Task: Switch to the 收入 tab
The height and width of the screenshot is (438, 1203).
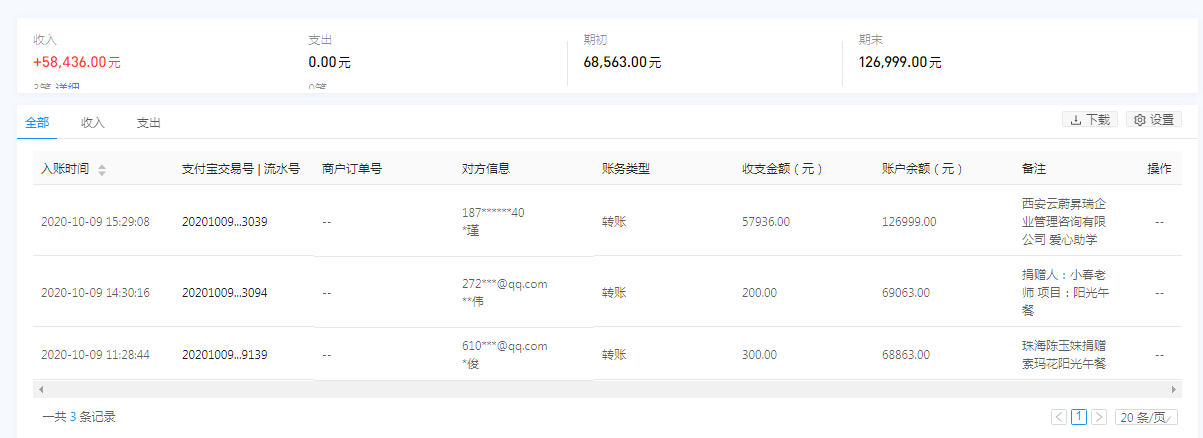Action: coord(93,123)
